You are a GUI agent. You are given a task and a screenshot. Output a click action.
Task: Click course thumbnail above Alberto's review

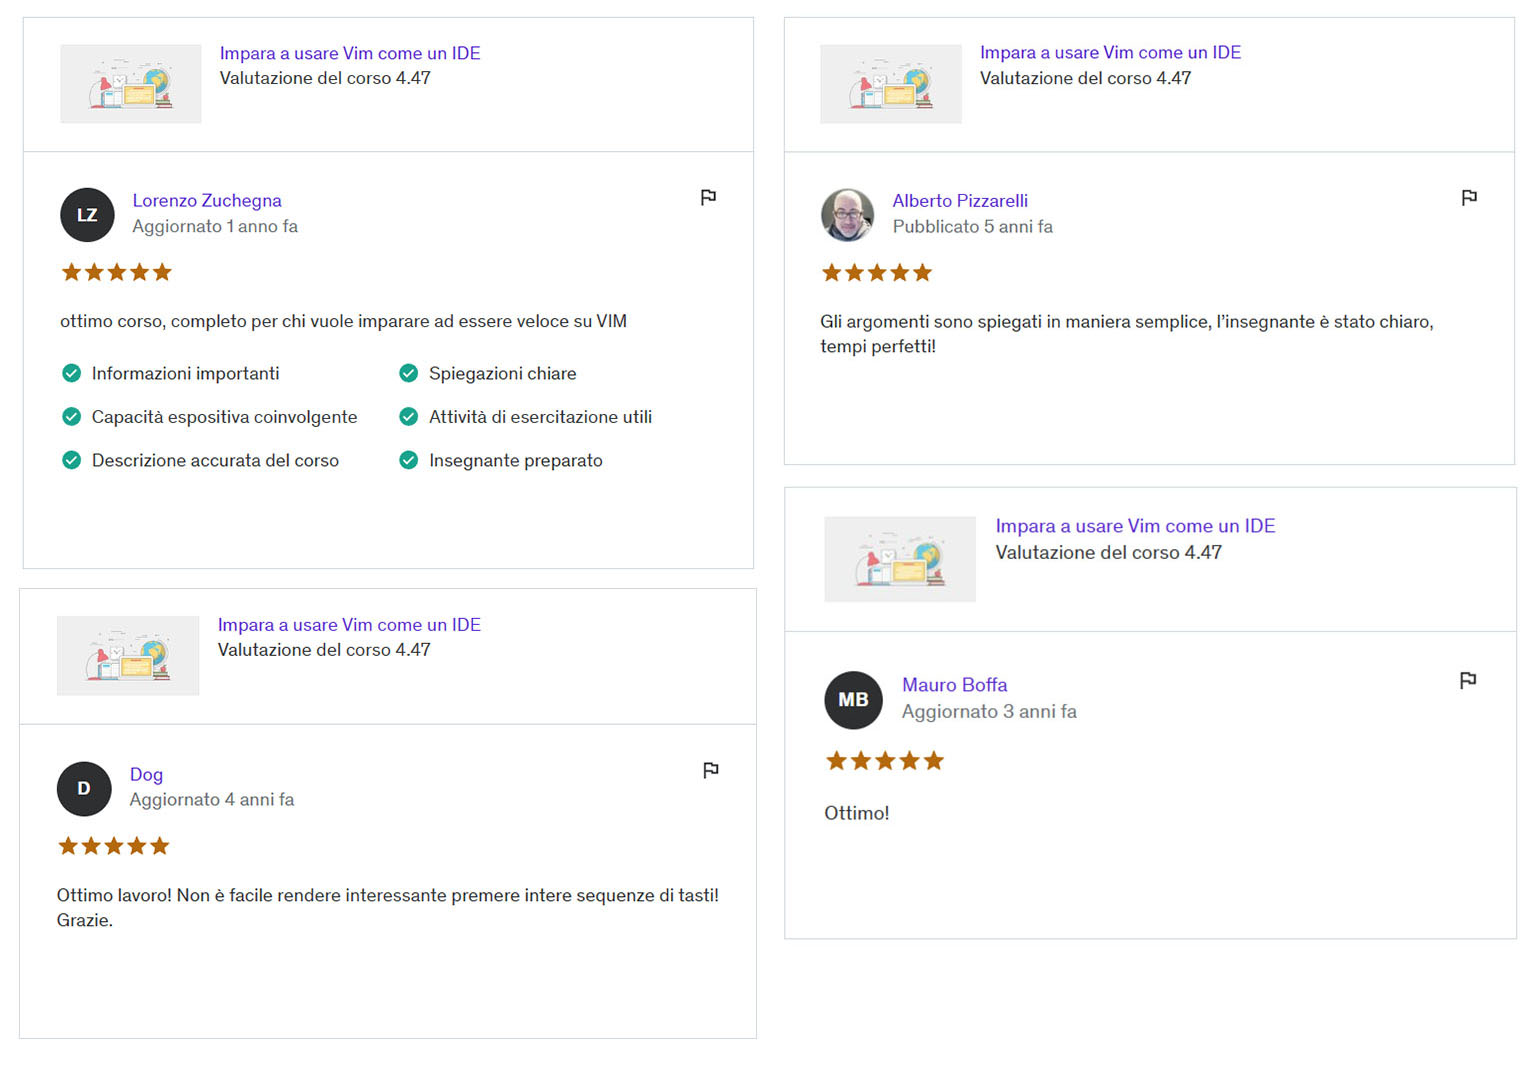coord(890,84)
